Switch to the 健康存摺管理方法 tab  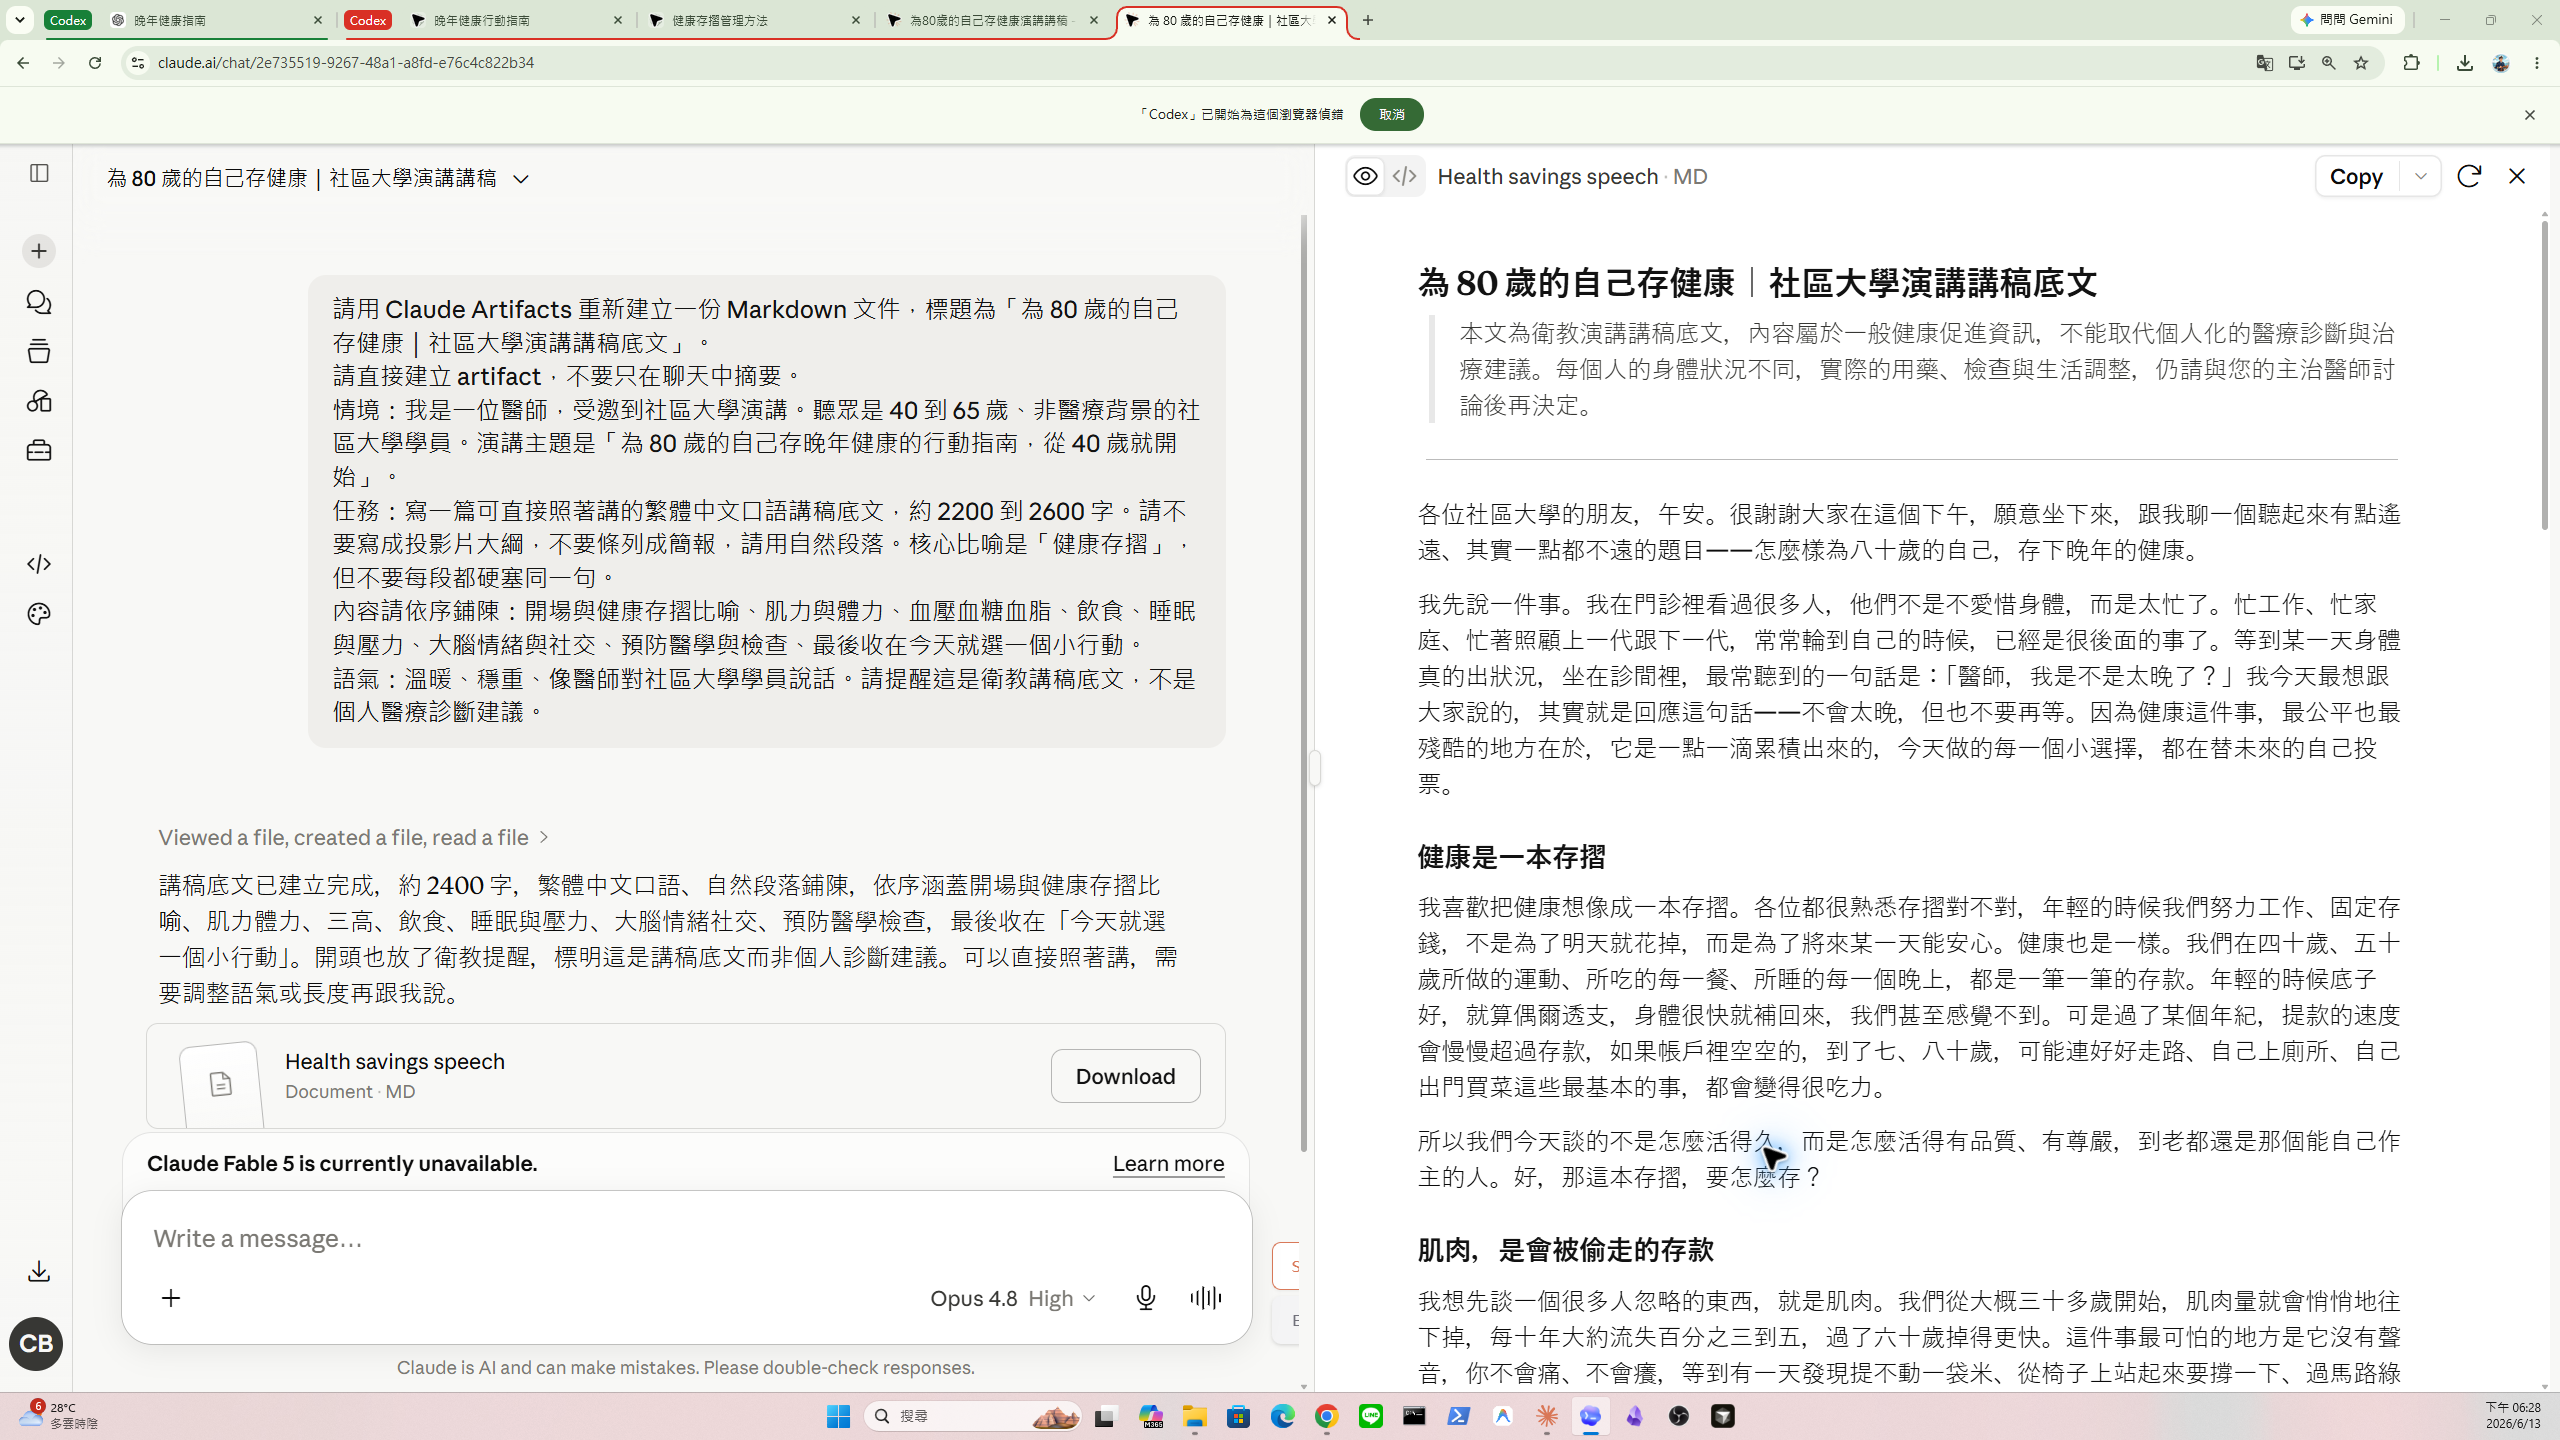click(755, 20)
